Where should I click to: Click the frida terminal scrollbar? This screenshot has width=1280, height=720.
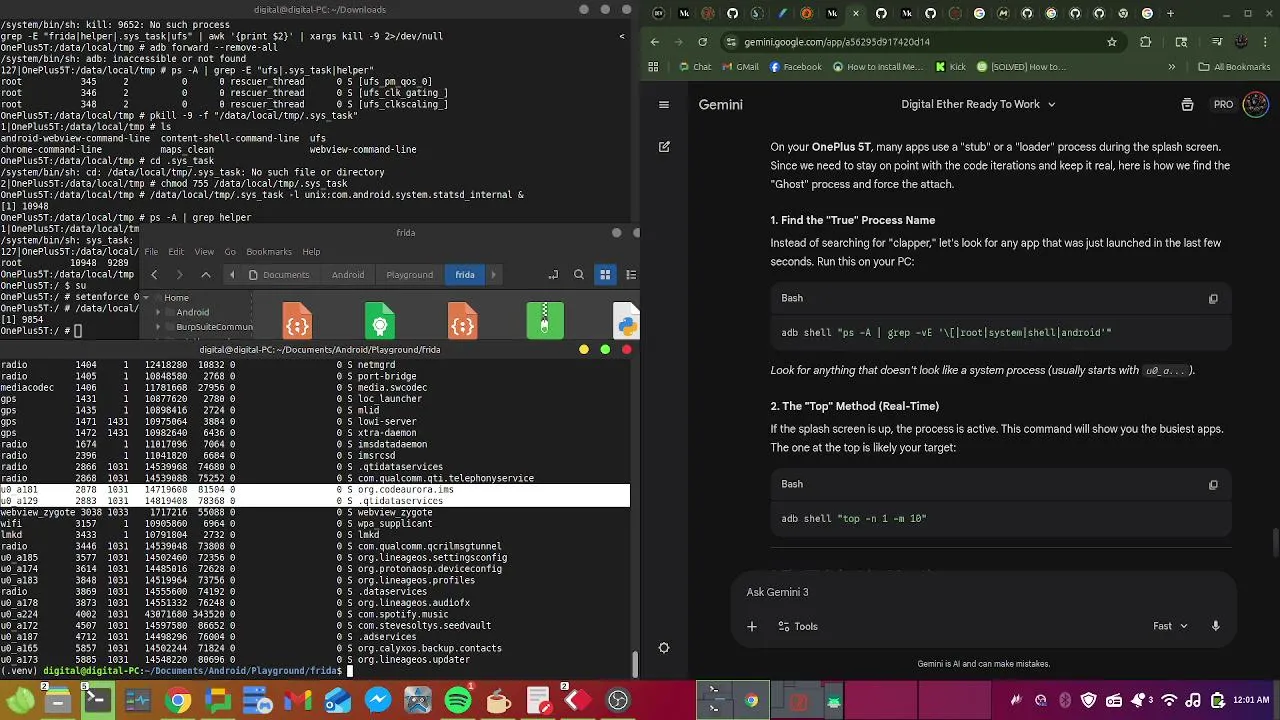coord(634,665)
